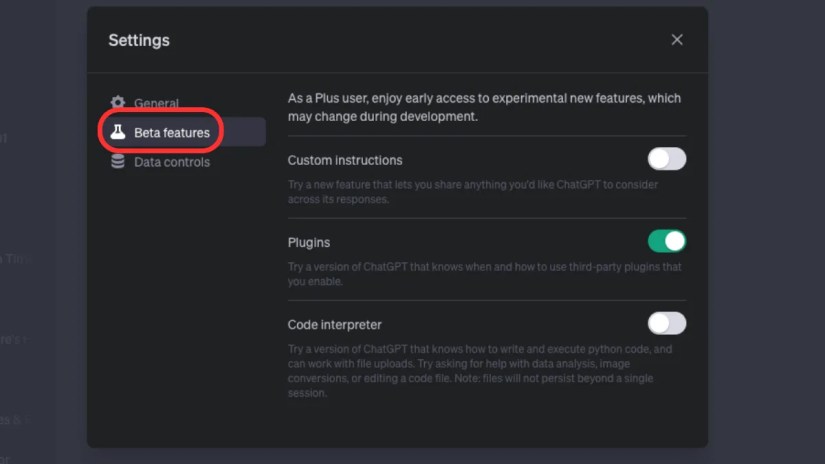
Task: Click the Code interpreter description paragraph
Action: pyautogui.click(x=480, y=371)
